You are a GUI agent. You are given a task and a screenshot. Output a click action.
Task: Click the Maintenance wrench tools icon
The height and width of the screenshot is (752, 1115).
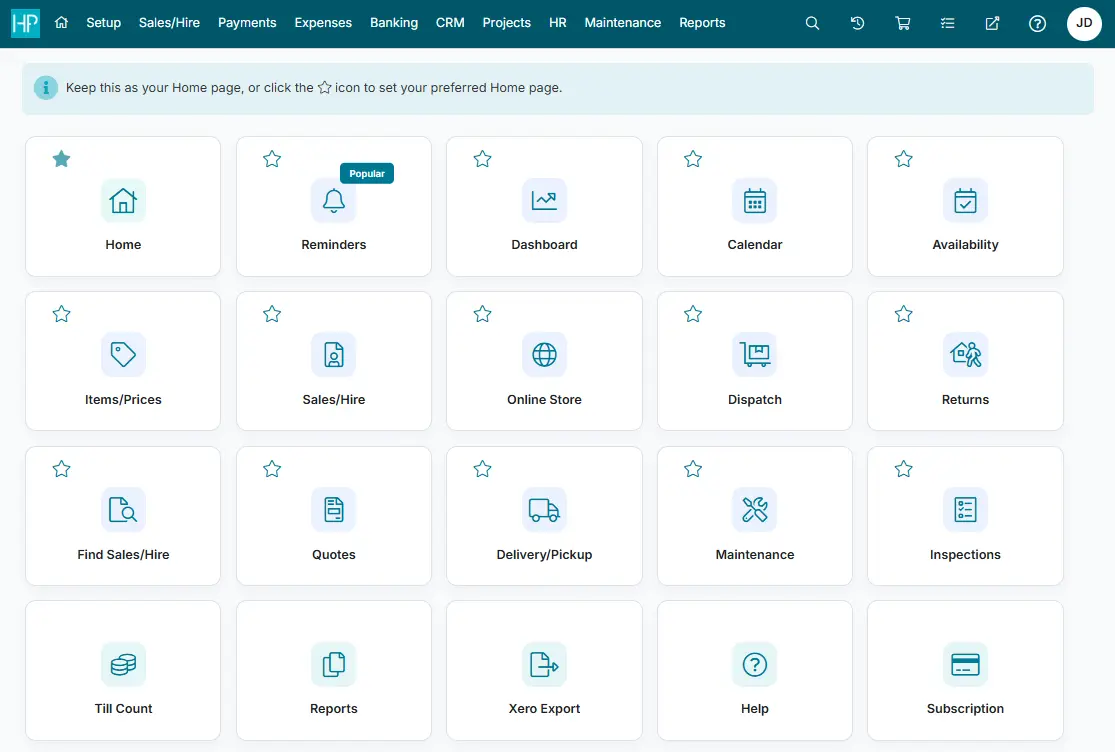pyautogui.click(x=754, y=510)
